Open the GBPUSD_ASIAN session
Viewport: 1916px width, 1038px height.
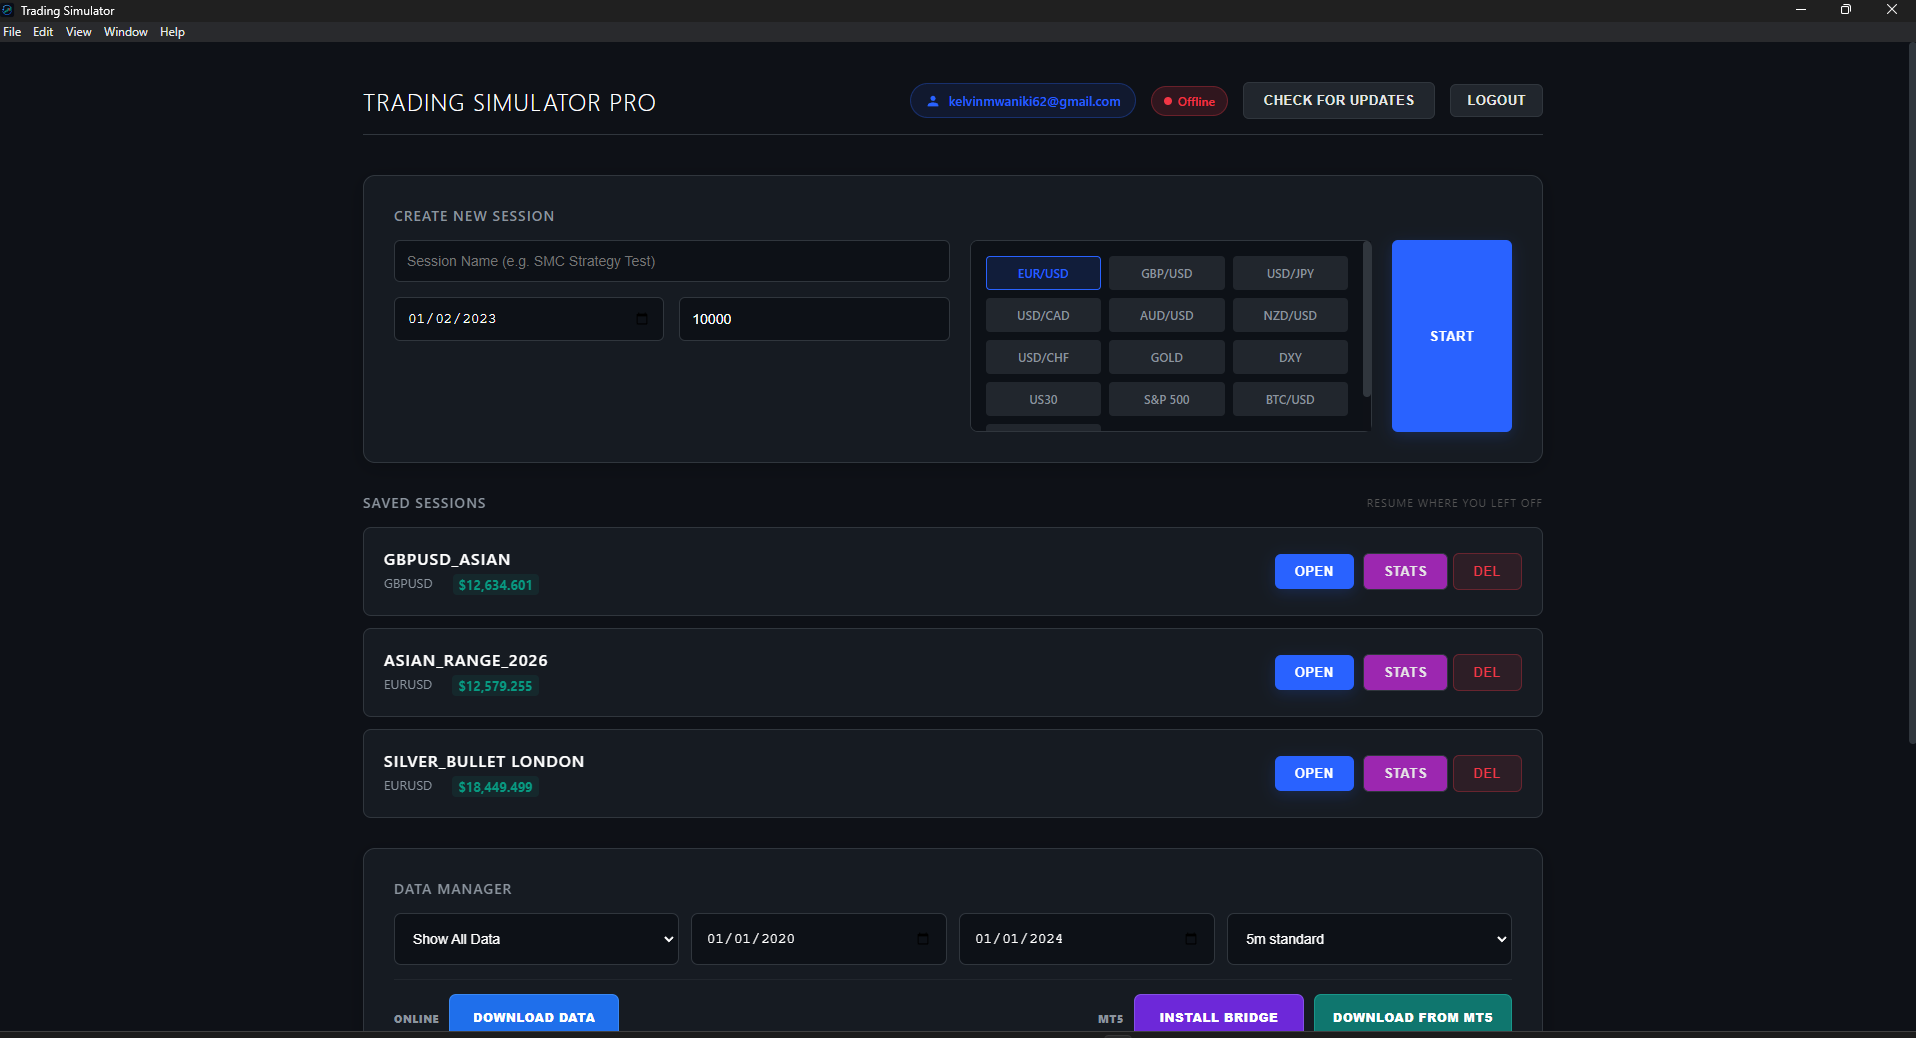[x=1314, y=571]
